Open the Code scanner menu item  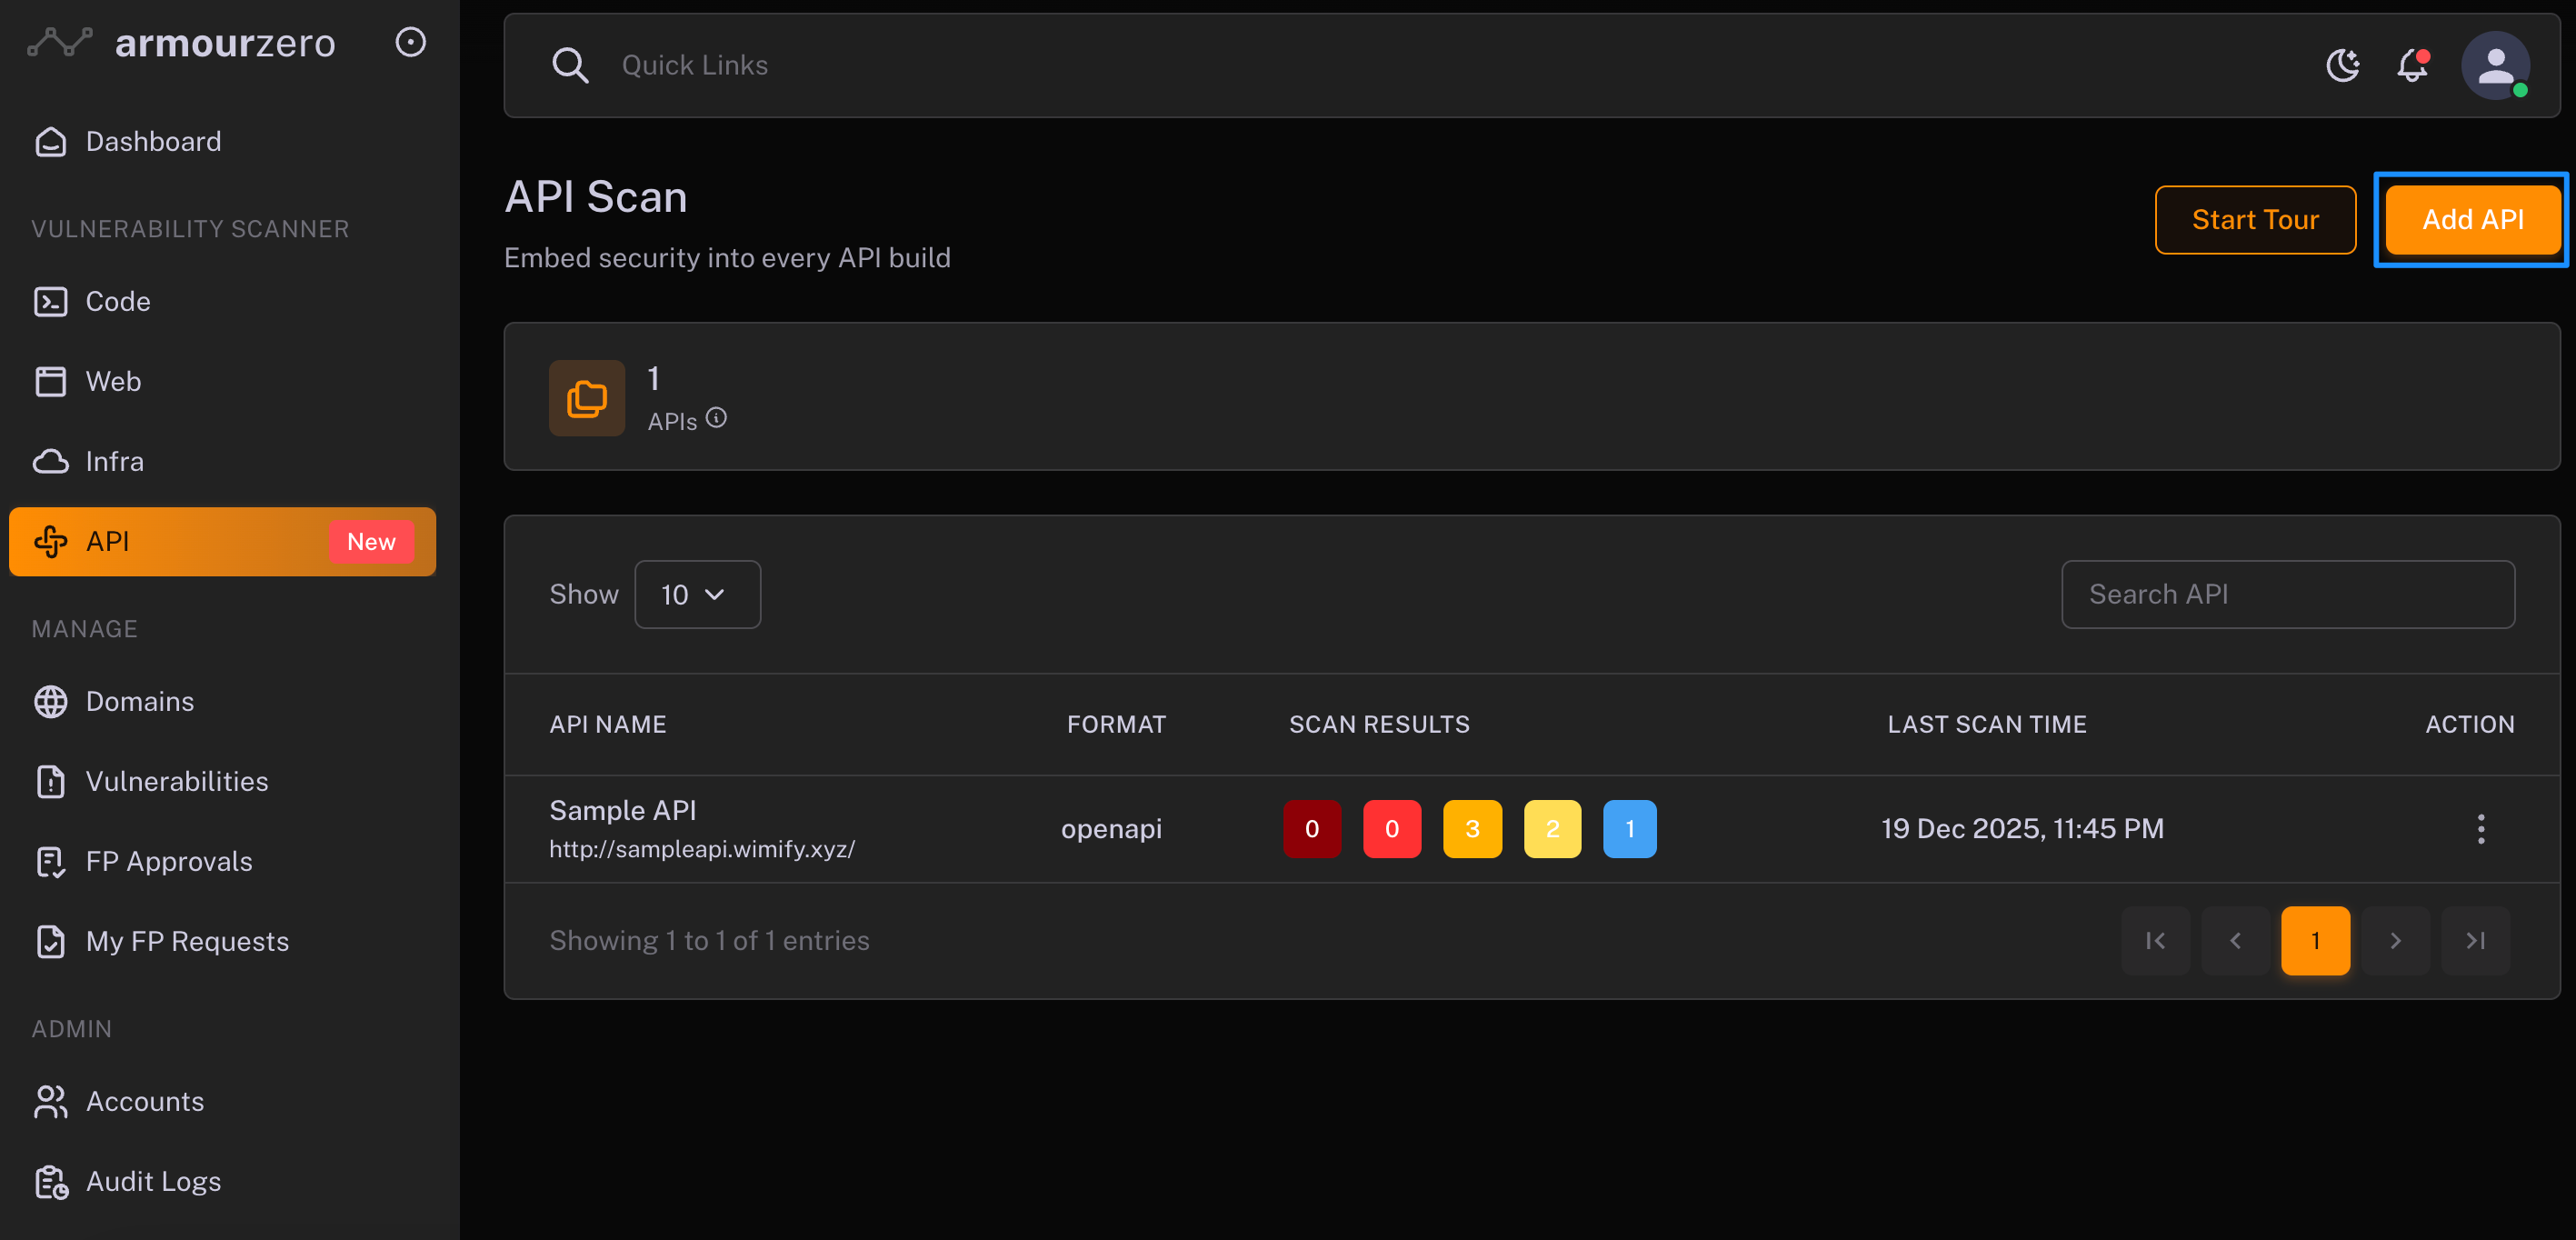[118, 302]
